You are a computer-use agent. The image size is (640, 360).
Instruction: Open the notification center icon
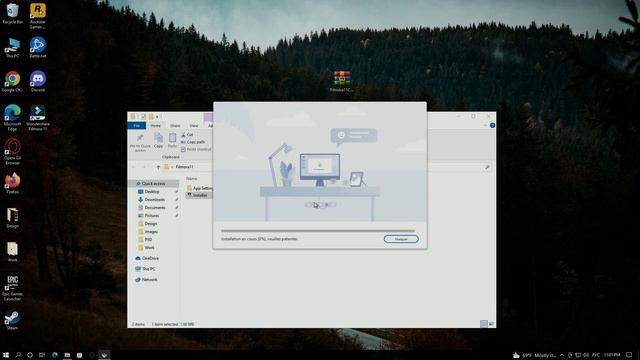(630, 355)
